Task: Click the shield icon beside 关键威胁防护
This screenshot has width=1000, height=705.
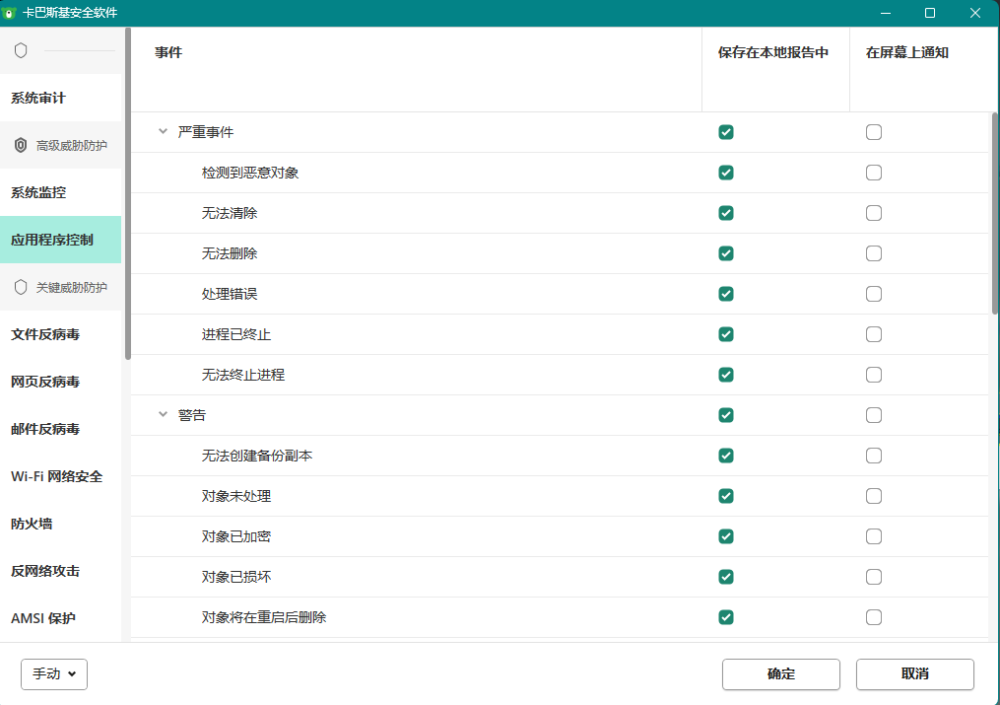Action: [21, 288]
